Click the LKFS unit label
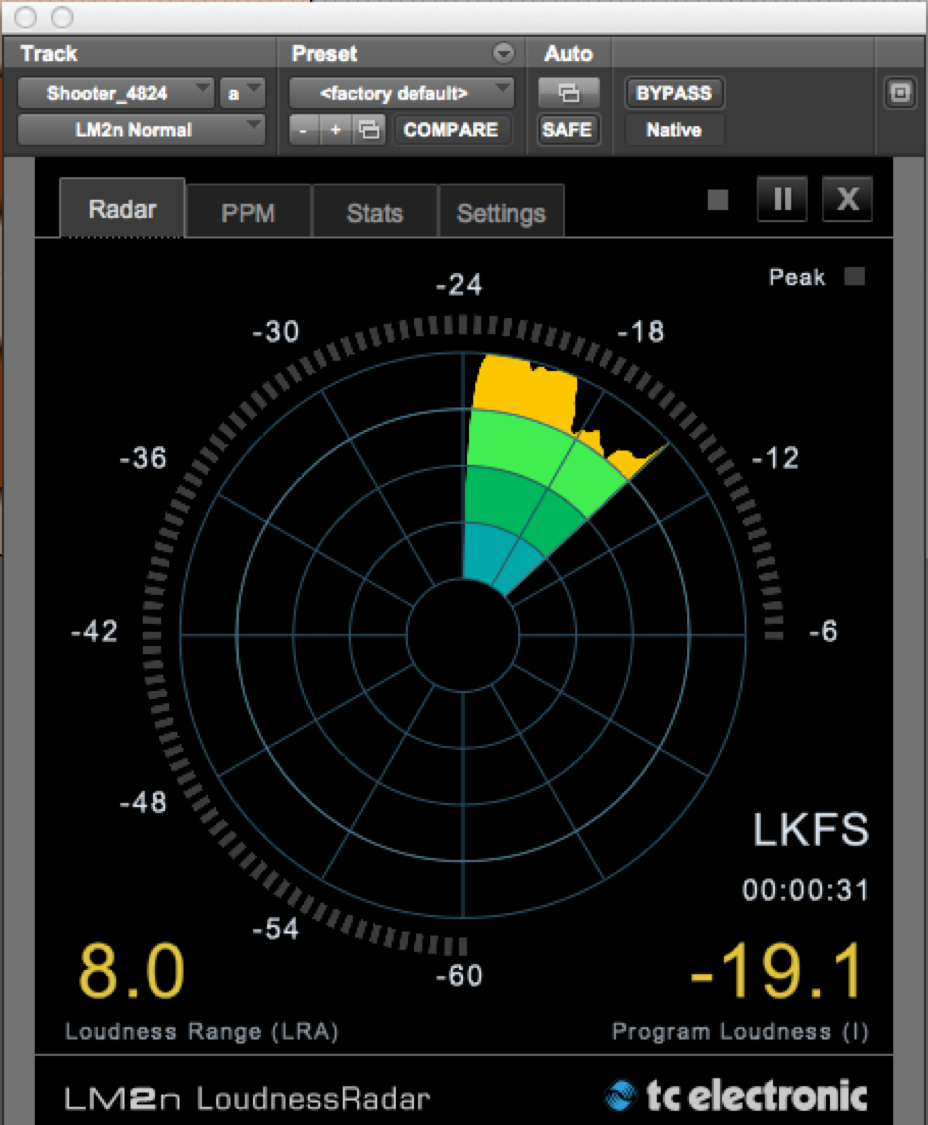 (811, 830)
